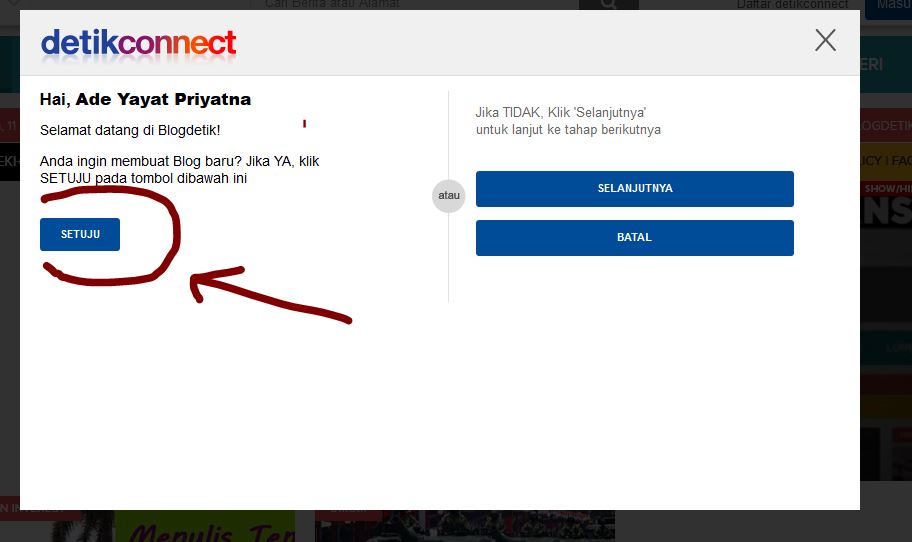The width and height of the screenshot is (912, 542).
Task: Click the greeting 'Hai, Ade Yayat Priyatna'
Action: [x=145, y=99]
